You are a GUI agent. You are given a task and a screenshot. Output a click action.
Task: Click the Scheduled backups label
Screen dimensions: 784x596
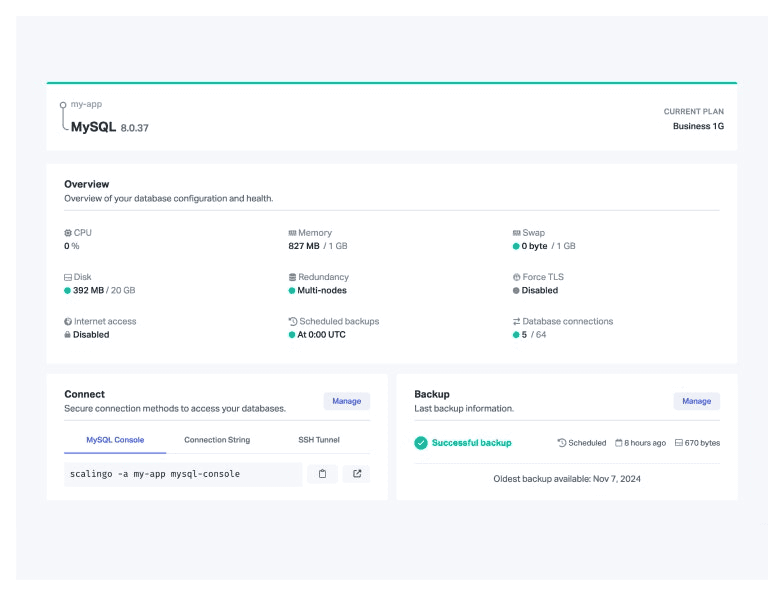point(339,322)
